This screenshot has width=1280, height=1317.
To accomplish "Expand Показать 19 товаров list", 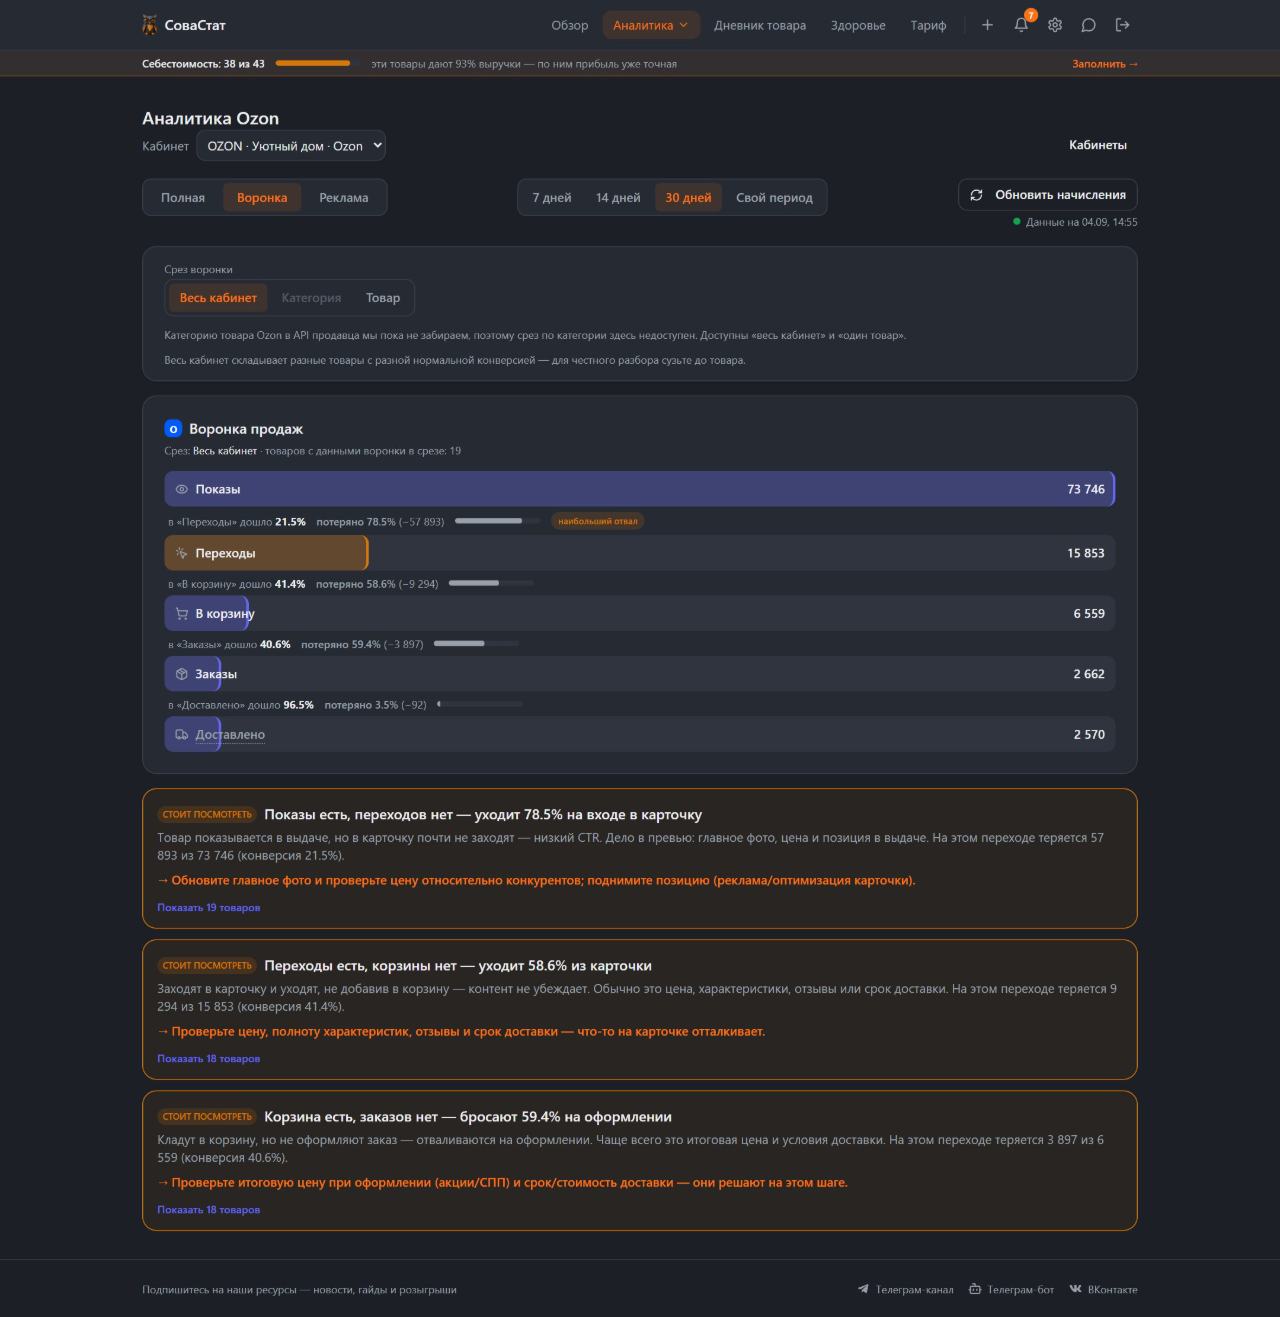I will pyautogui.click(x=208, y=908).
